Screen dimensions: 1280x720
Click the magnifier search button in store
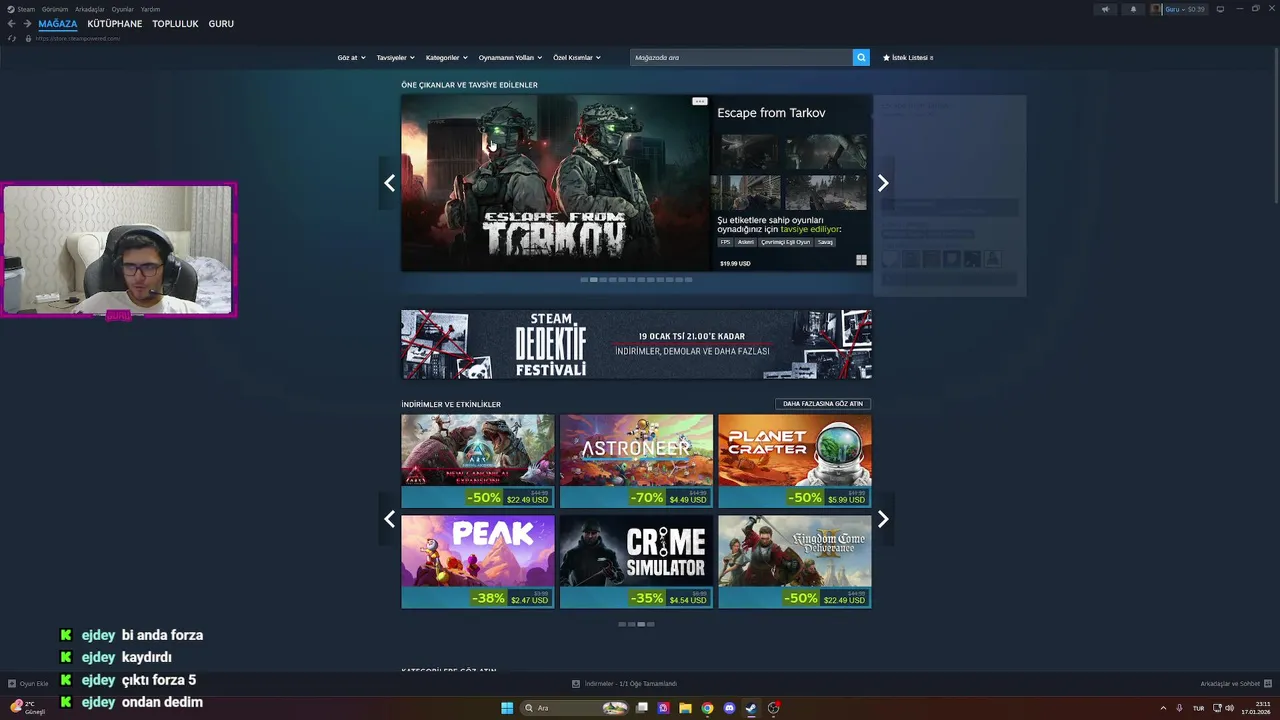point(861,58)
